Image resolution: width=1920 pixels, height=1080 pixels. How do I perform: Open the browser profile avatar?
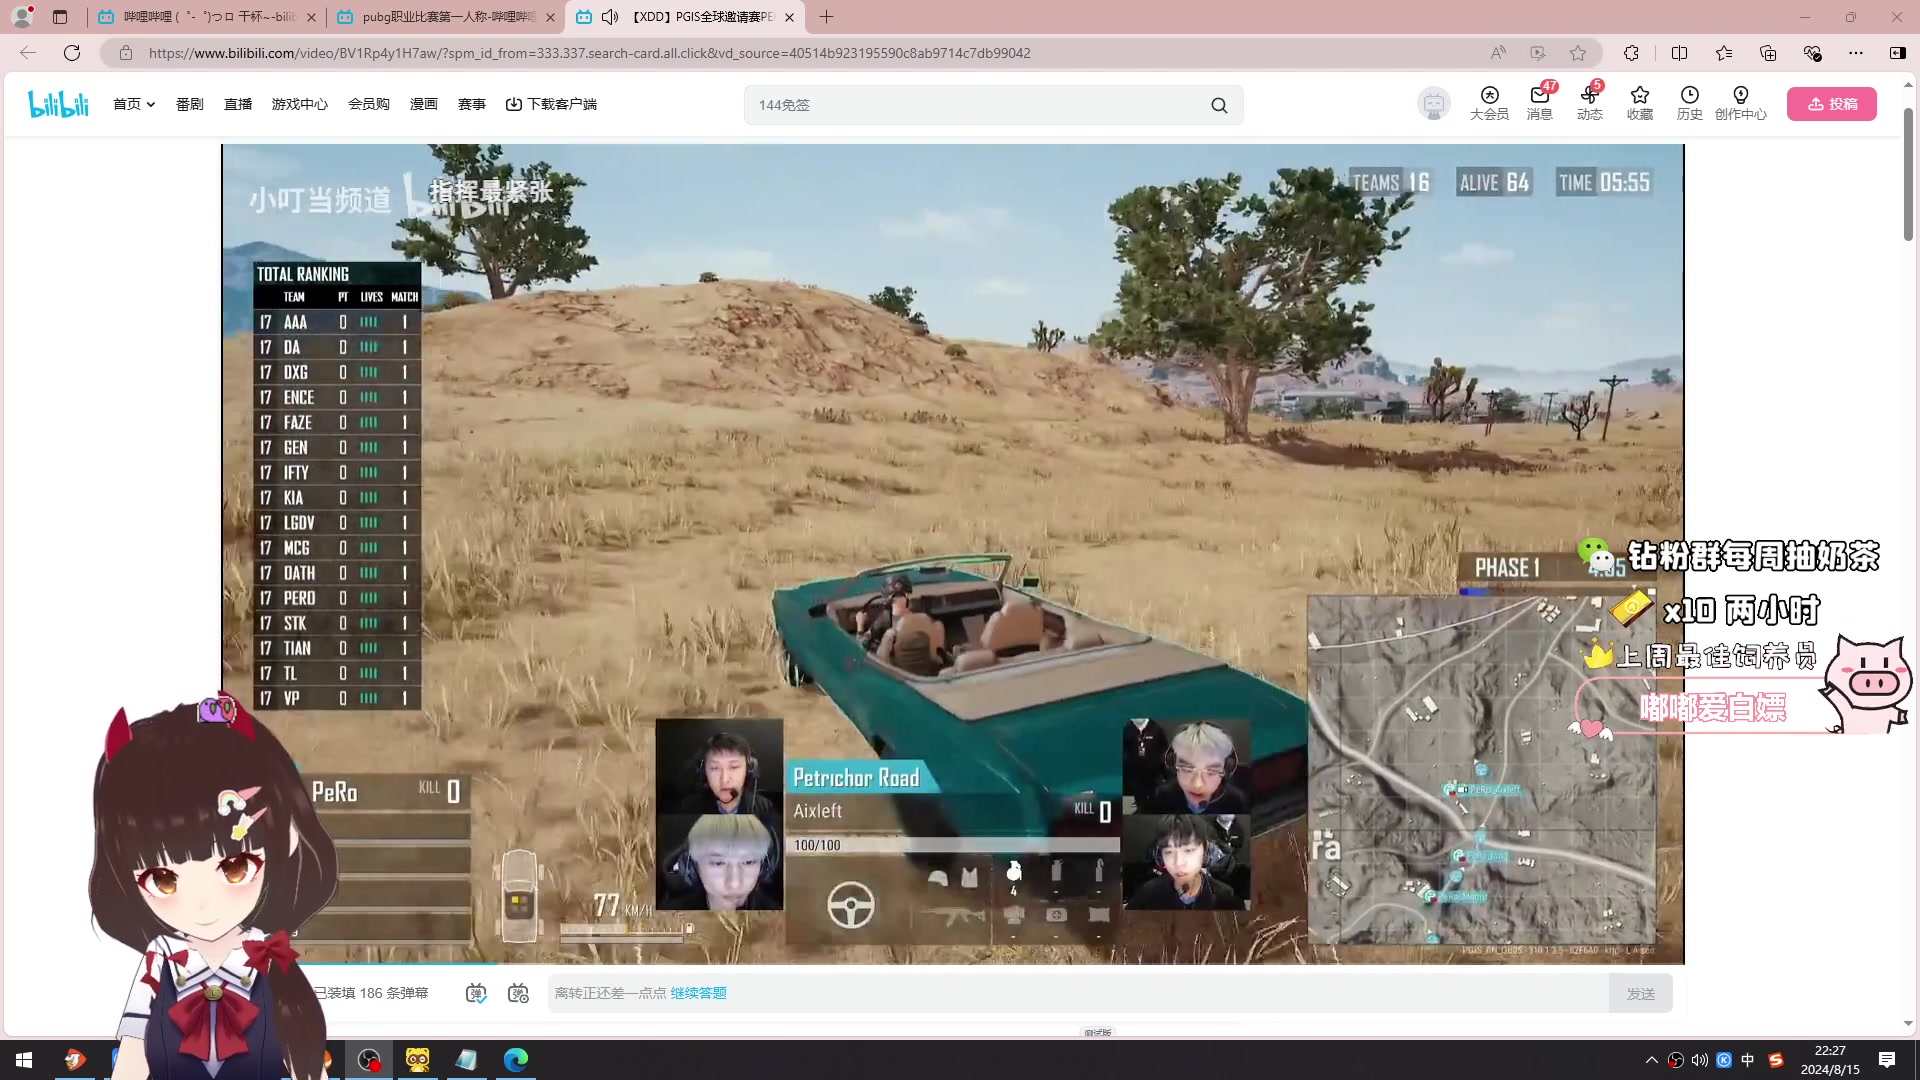(22, 16)
